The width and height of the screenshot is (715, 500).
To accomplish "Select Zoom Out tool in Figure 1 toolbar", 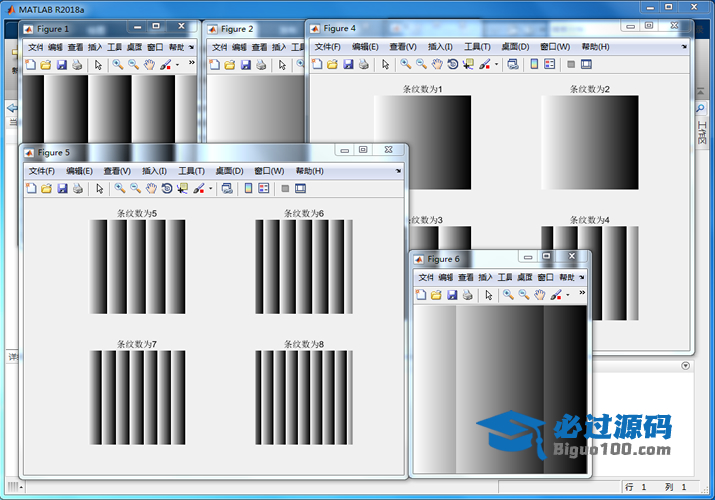I will tap(134, 65).
